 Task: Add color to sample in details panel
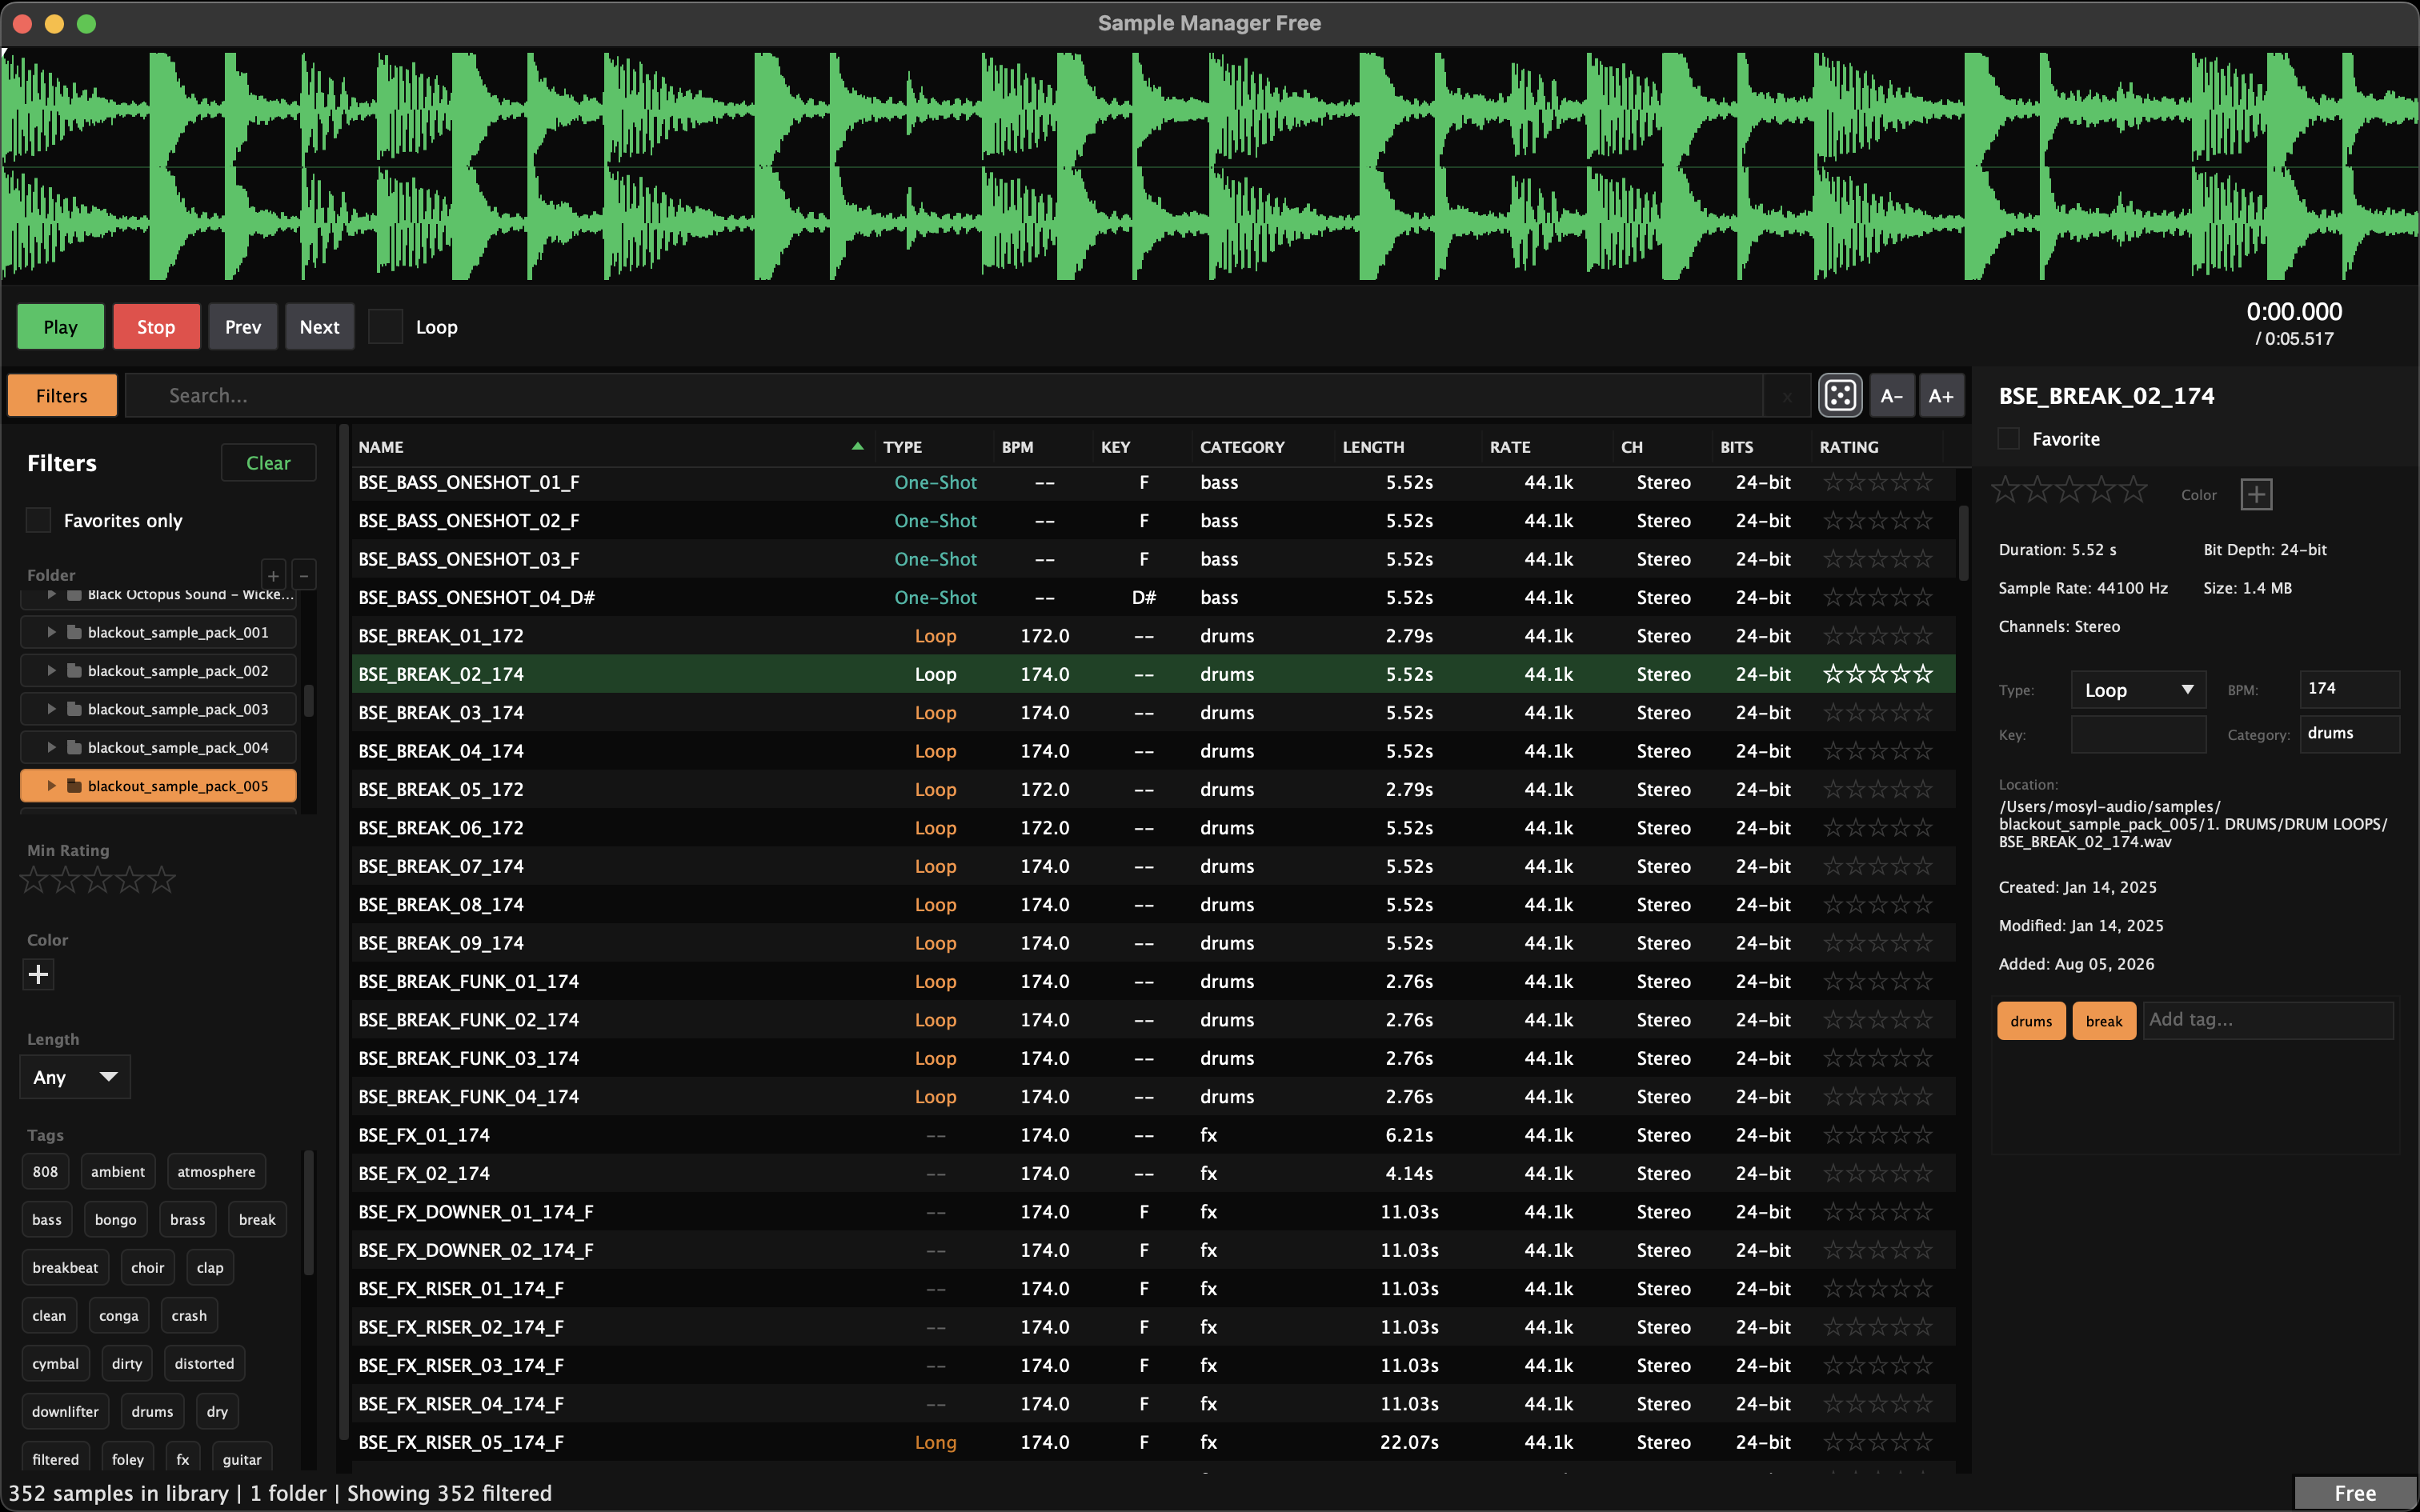2256,494
